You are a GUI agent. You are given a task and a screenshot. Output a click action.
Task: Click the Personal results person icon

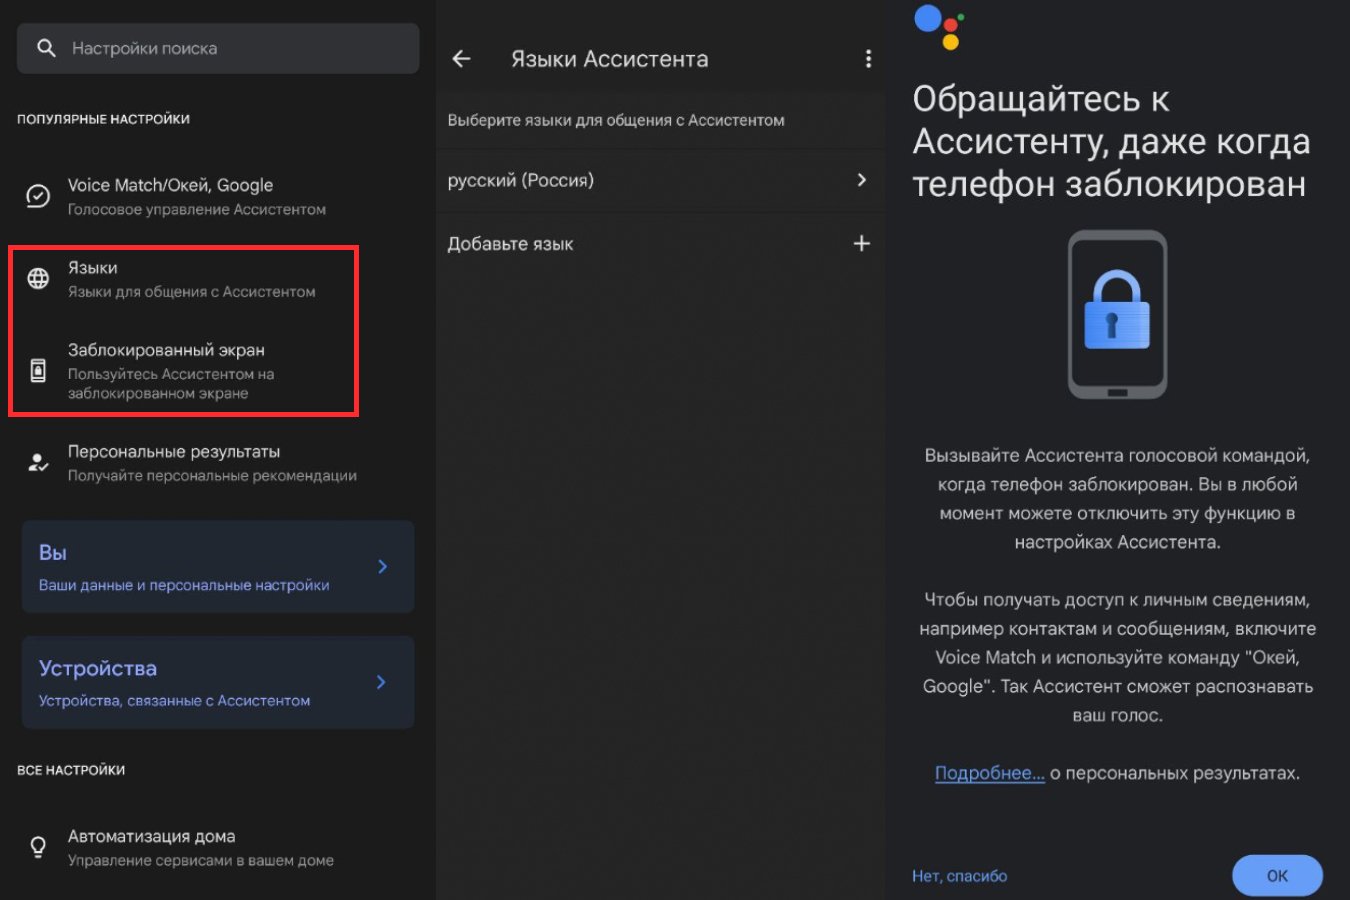tap(38, 463)
